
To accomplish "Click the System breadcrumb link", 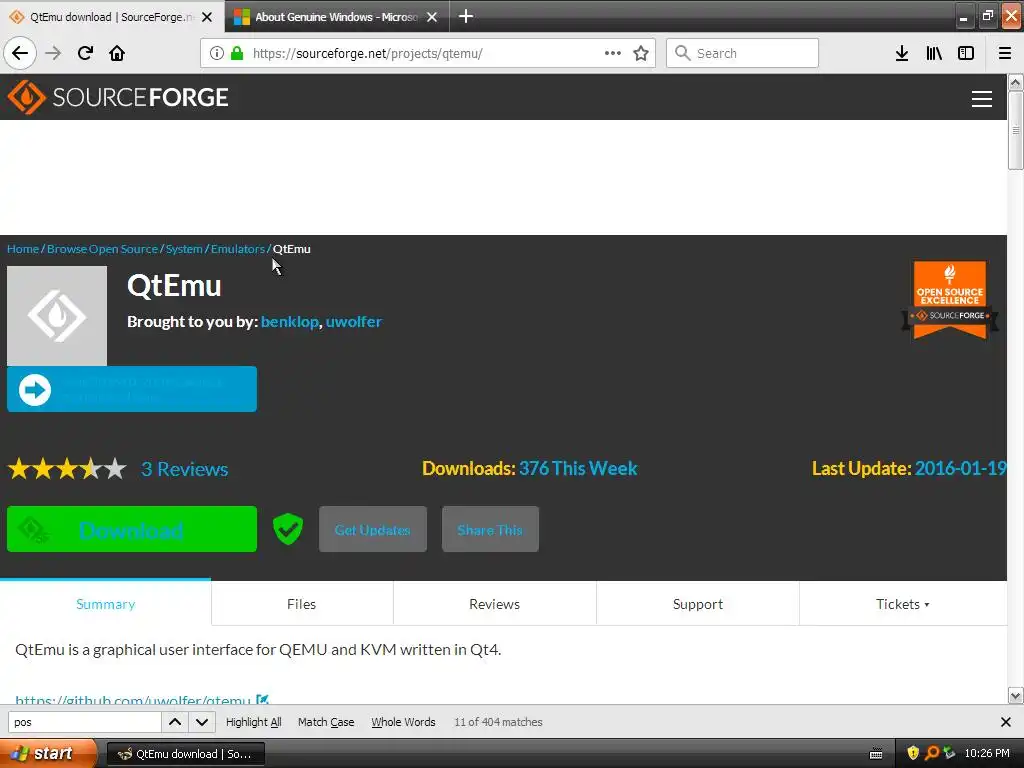I will pos(184,249).
